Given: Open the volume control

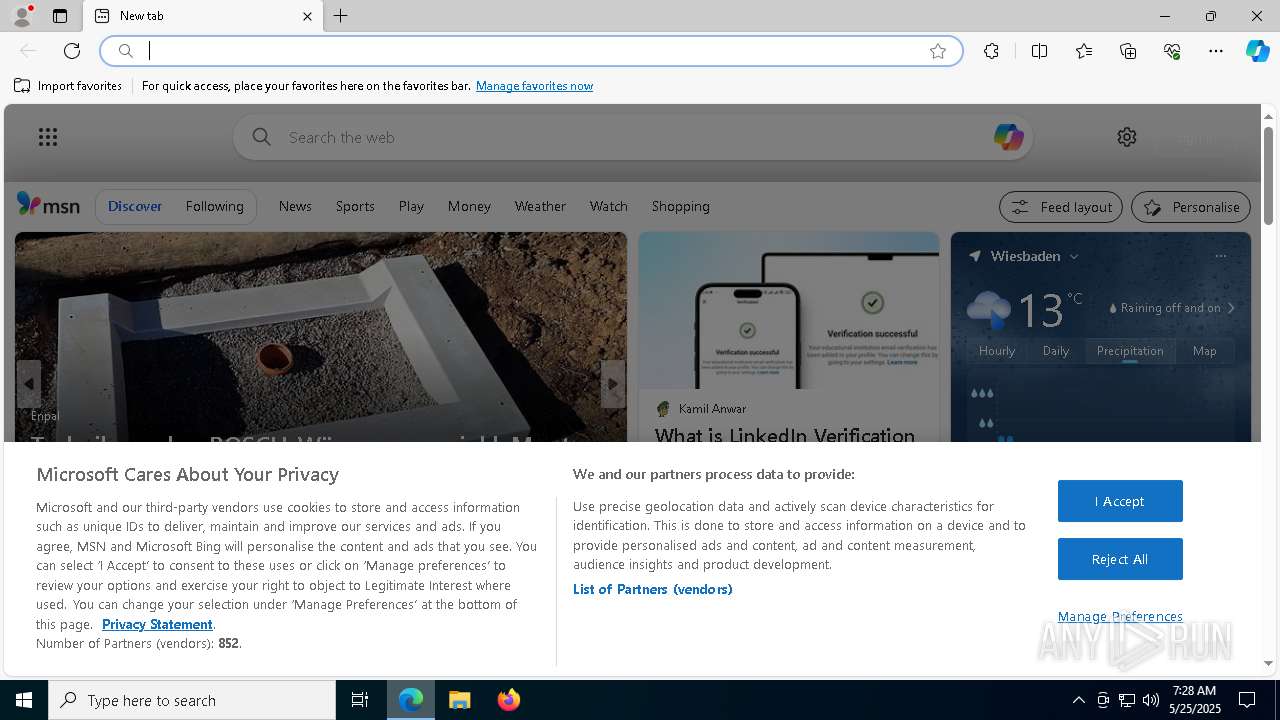Looking at the screenshot, I should (1151, 700).
